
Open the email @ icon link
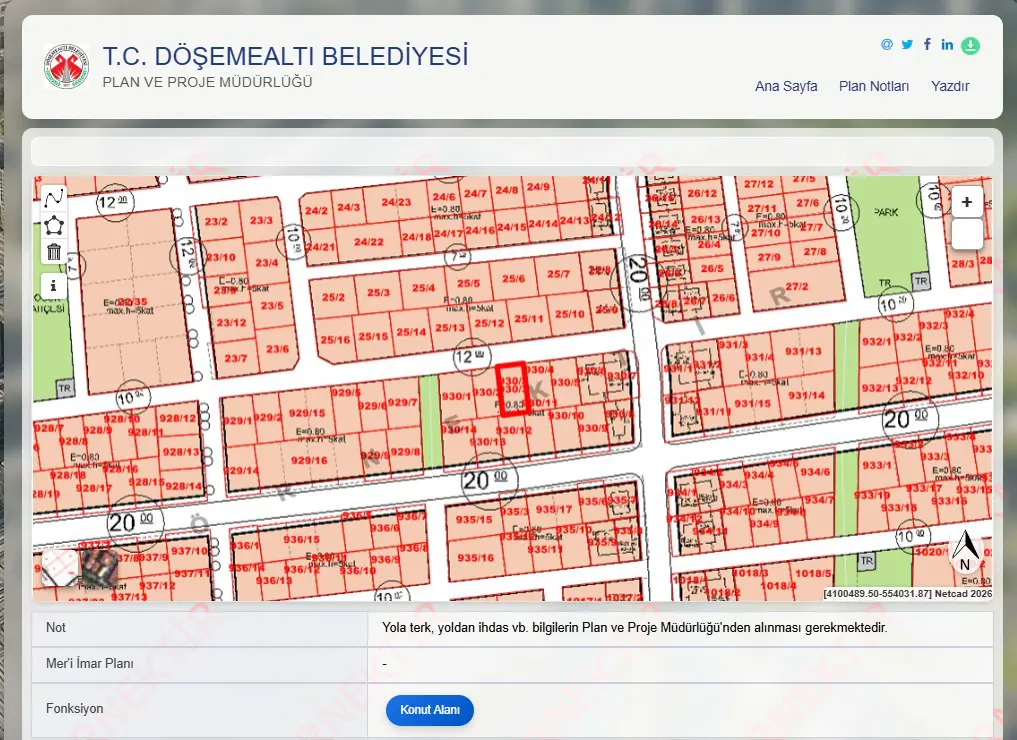(x=887, y=44)
